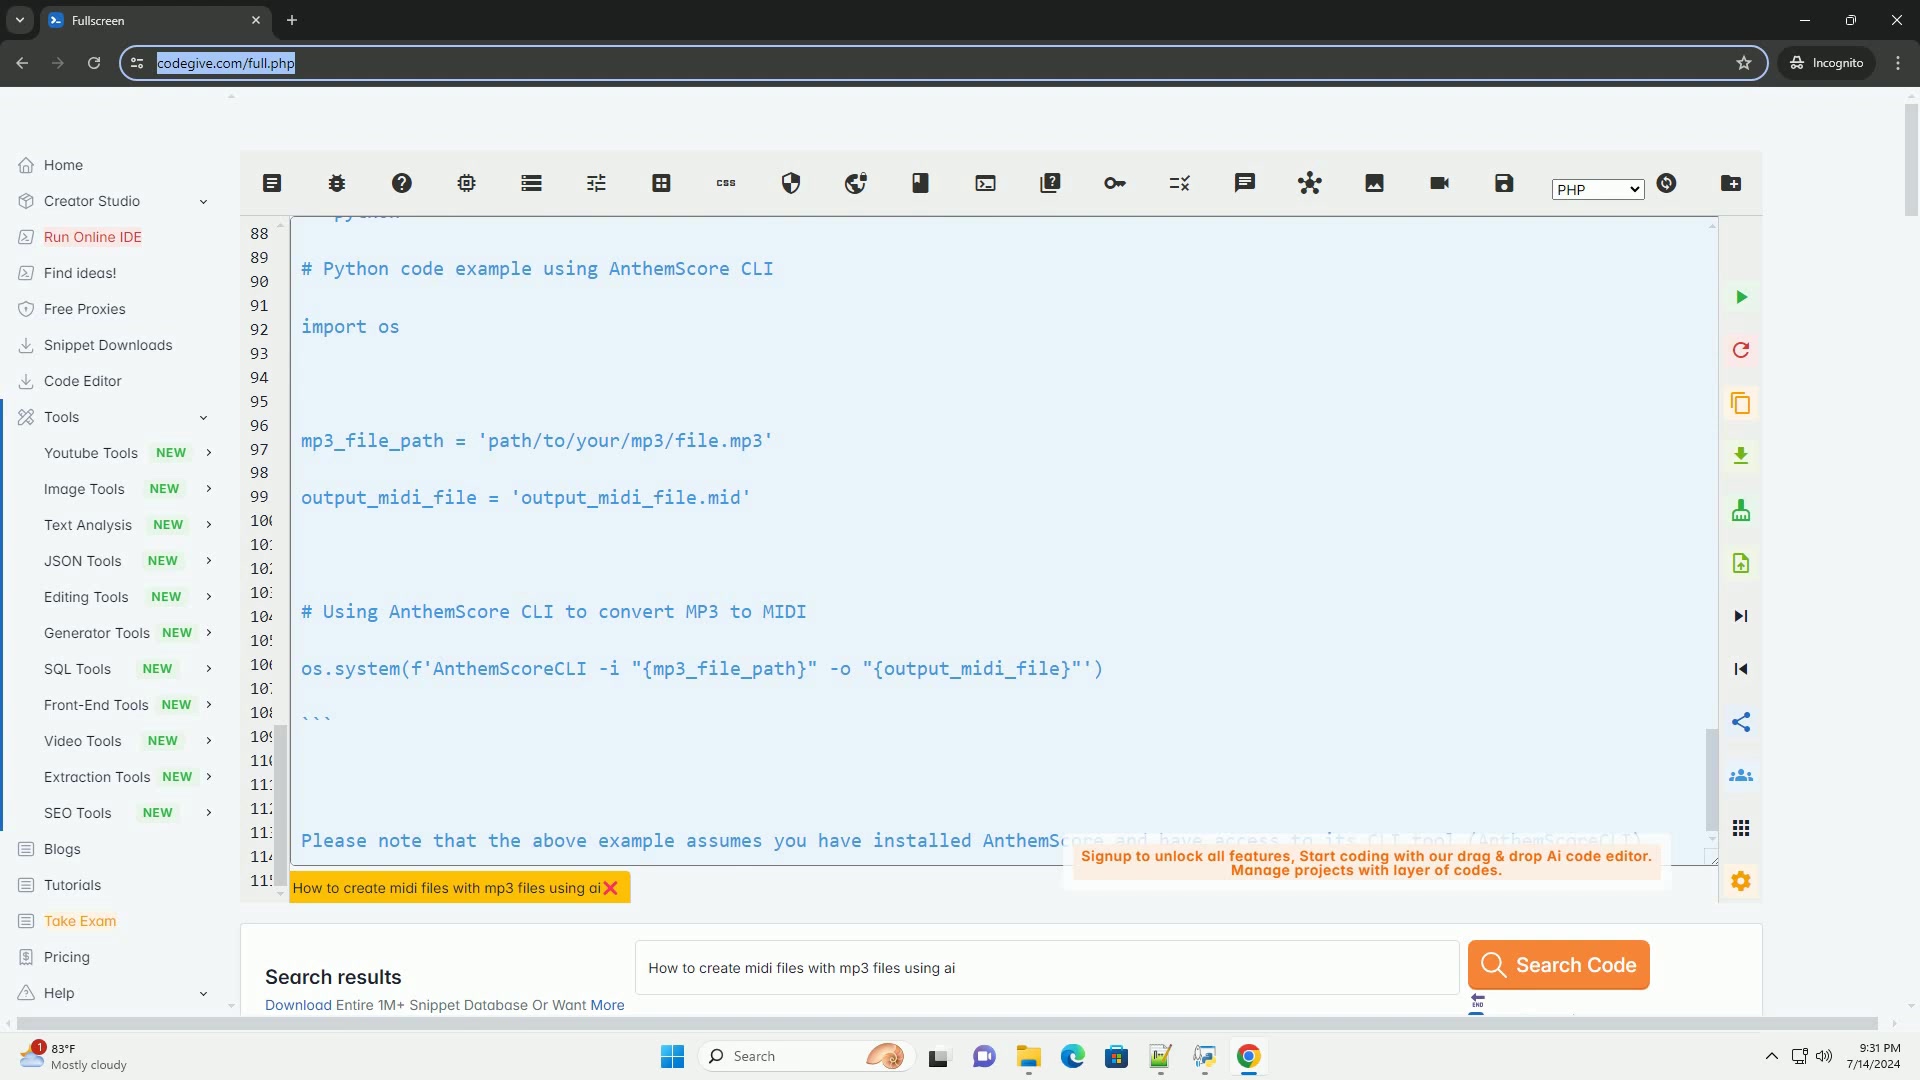Open the terminal console icon

tap(986, 183)
